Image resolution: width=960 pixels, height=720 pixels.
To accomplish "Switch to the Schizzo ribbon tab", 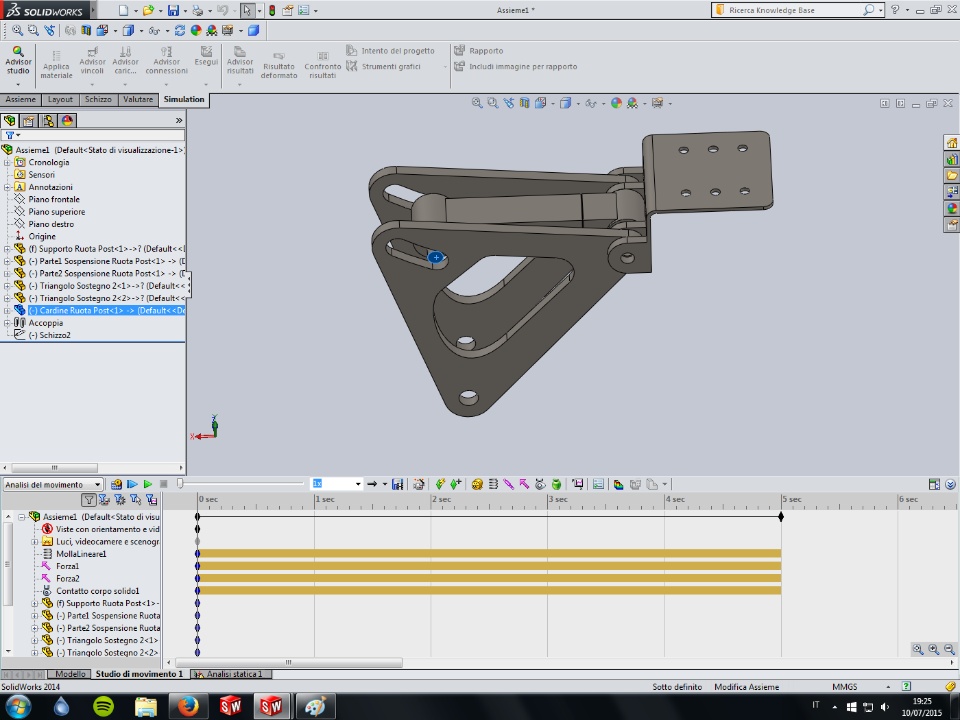I will (x=98, y=100).
